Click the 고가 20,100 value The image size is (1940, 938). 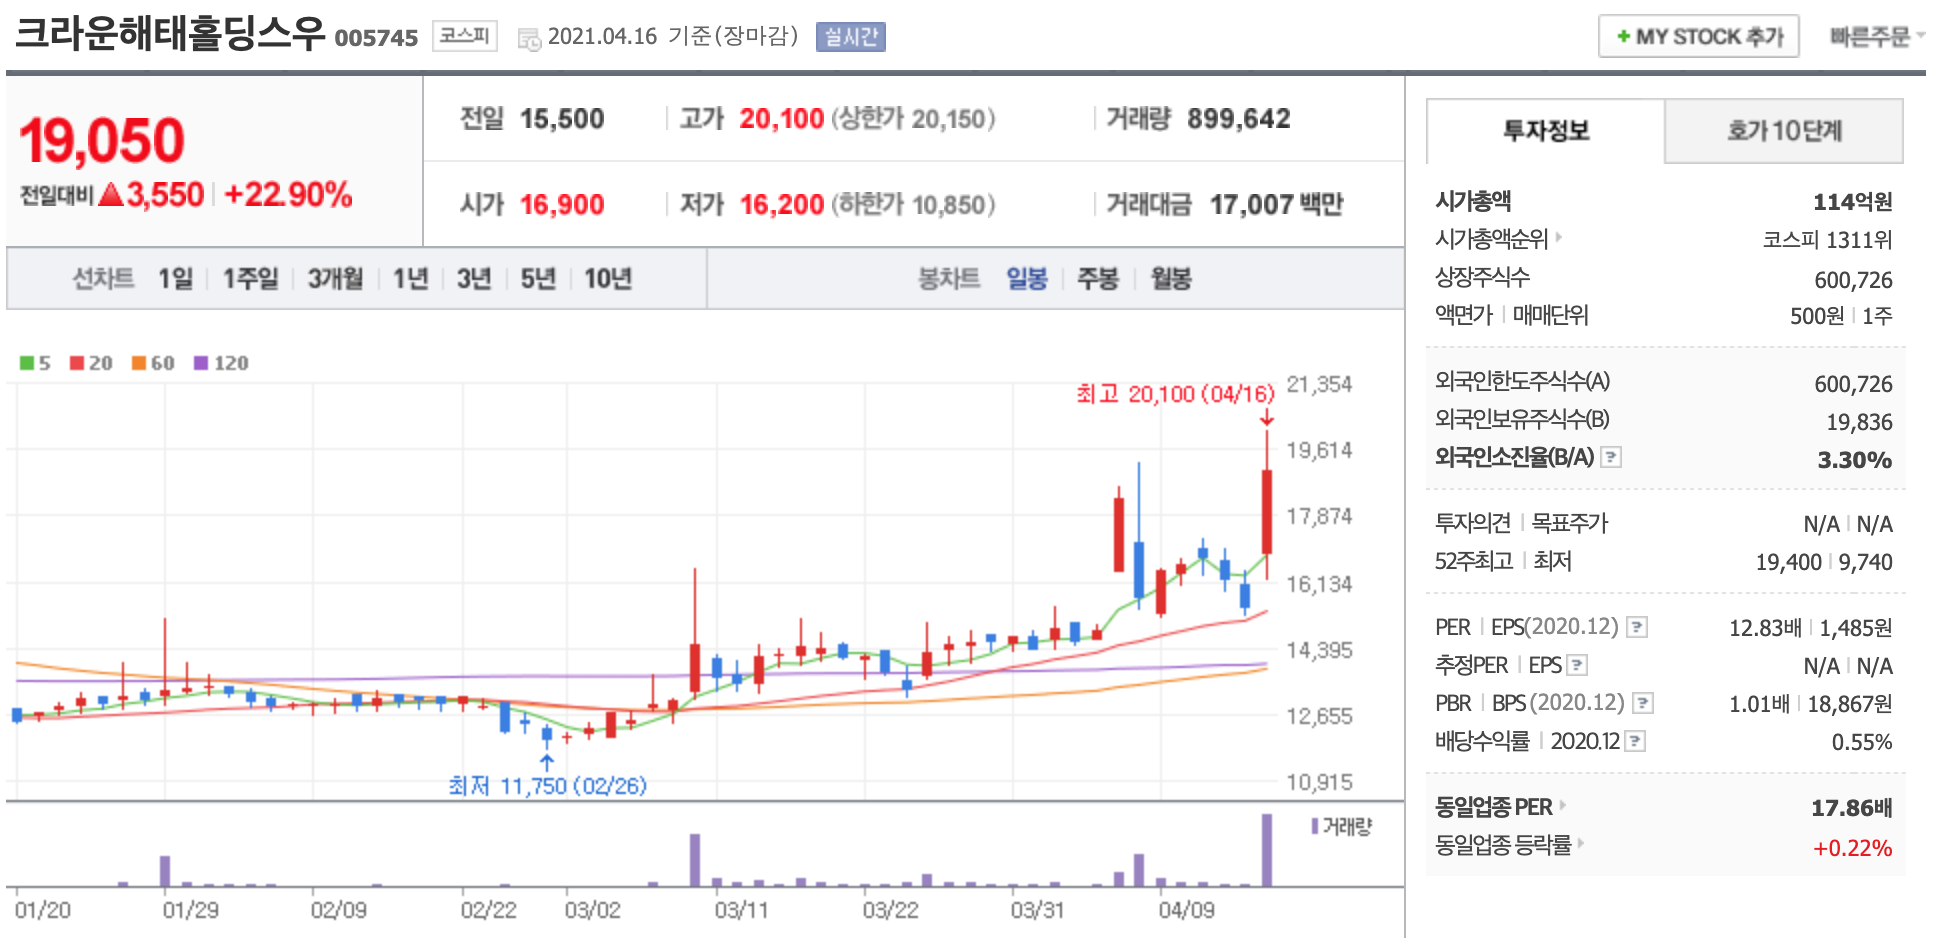click(782, 119)
